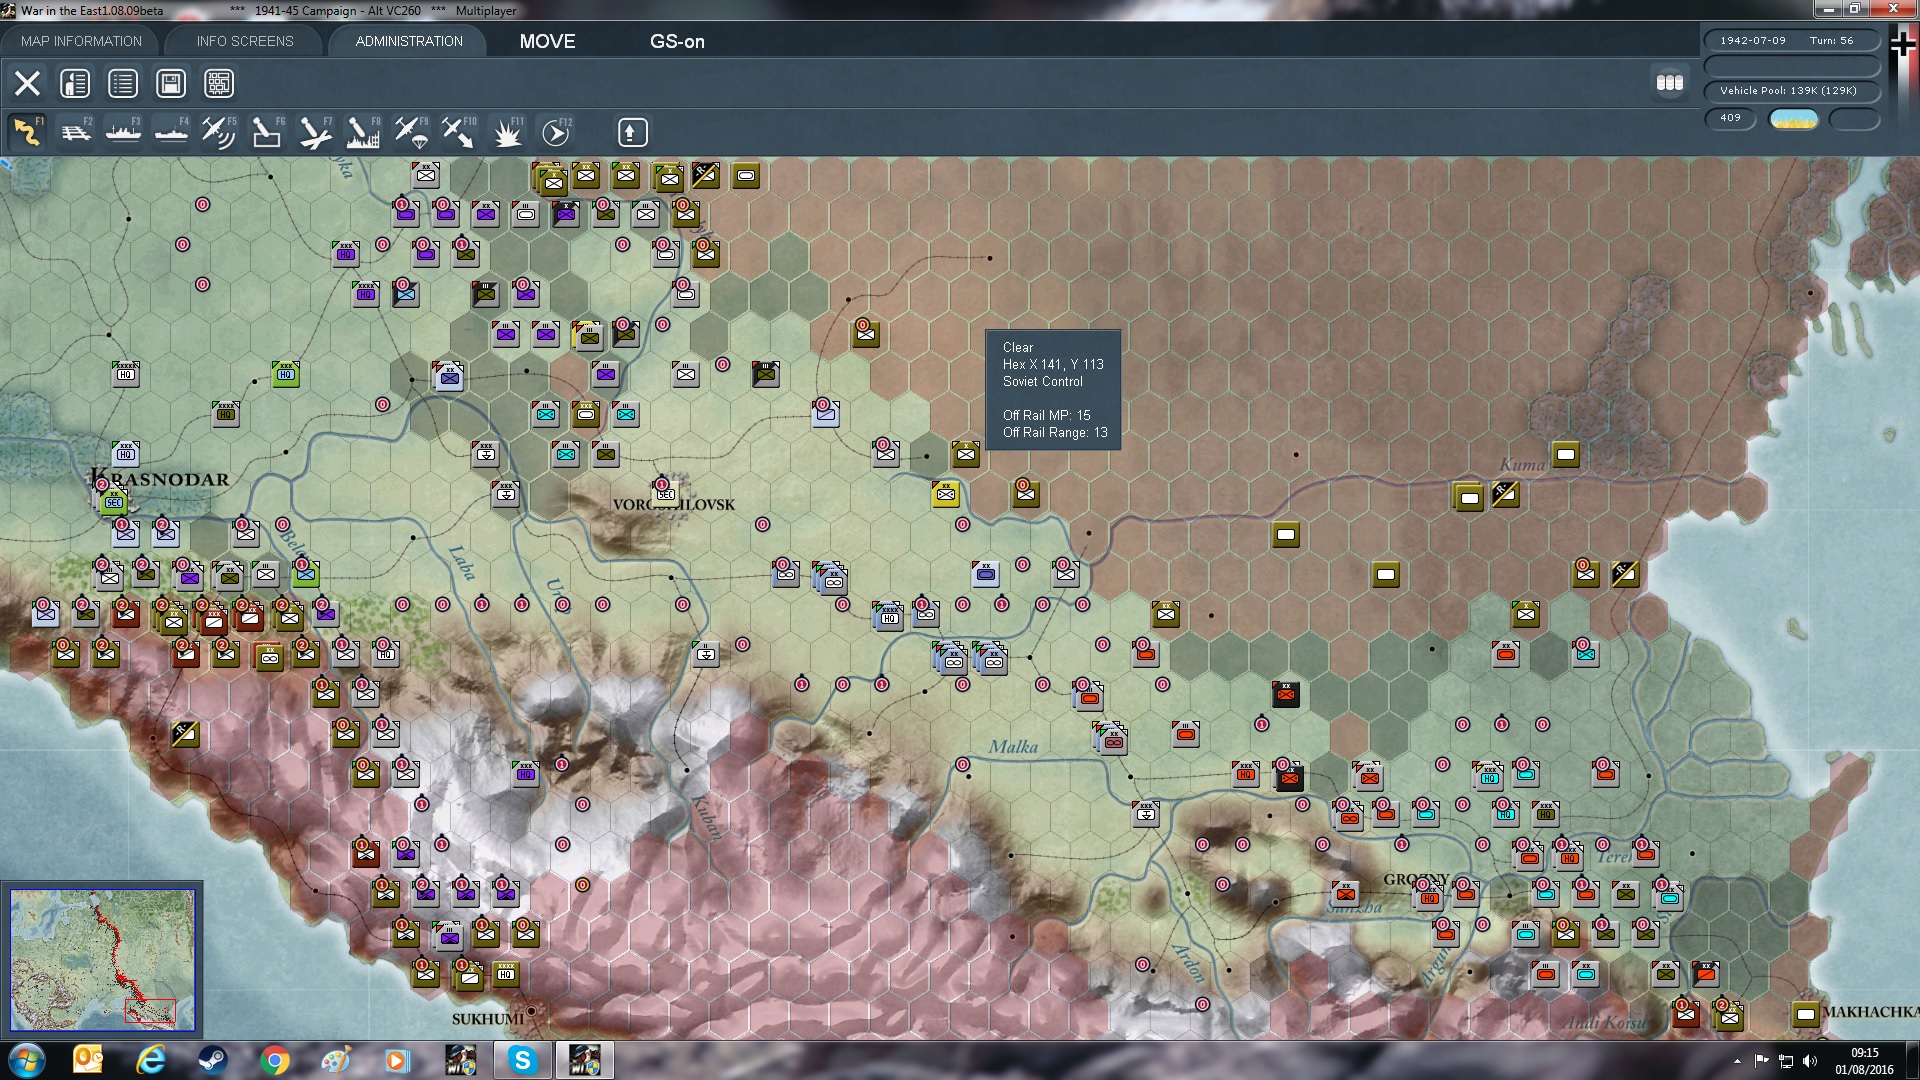Select the F7 bomb airfield mode icon

tap(315, 132)
